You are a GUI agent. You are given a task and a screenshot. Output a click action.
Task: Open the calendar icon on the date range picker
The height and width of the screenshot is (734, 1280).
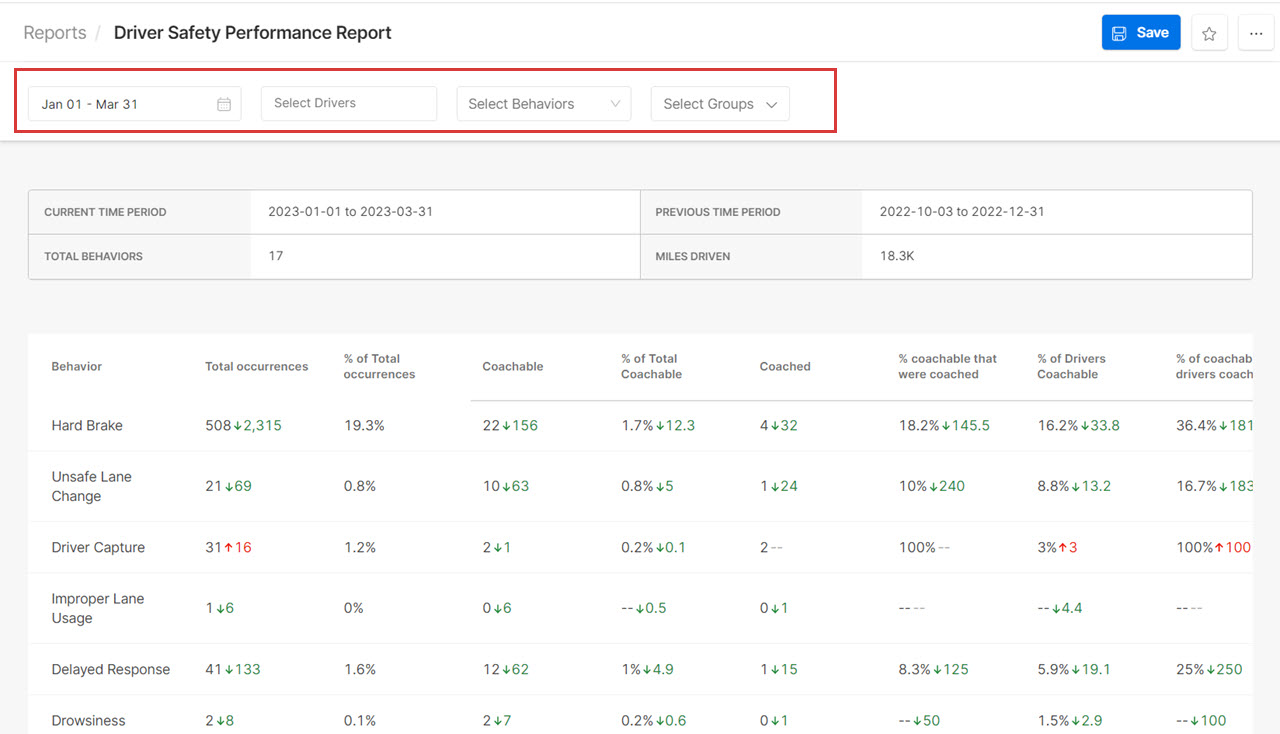(x=224, y=103)
